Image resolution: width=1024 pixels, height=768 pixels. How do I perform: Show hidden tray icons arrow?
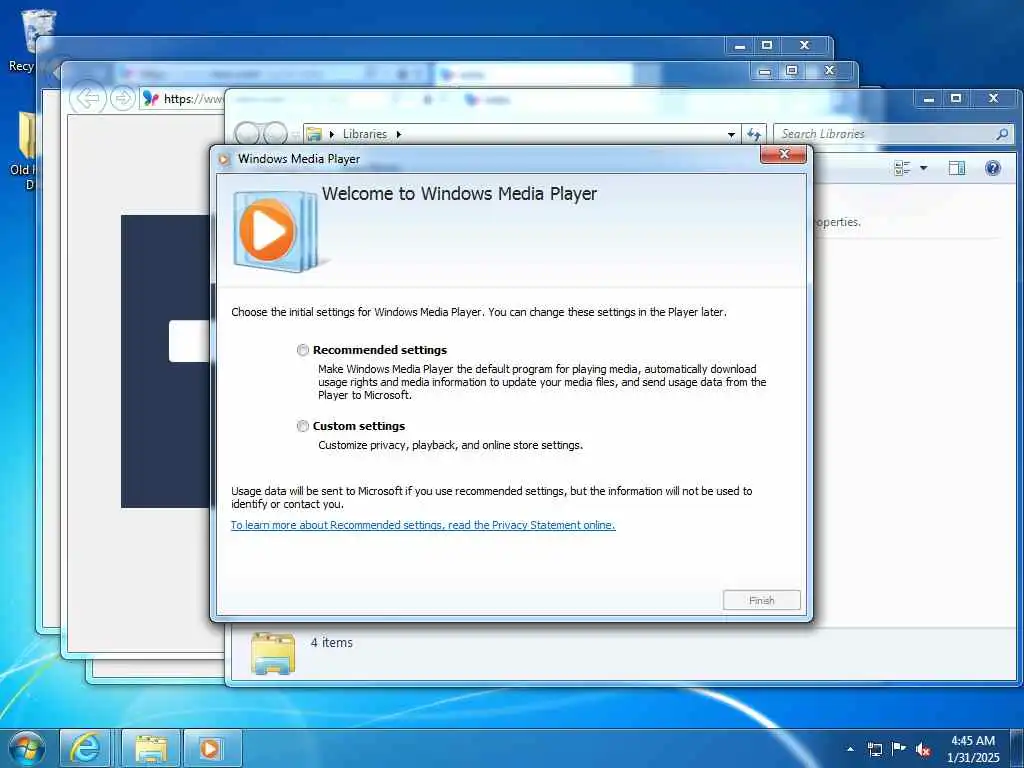(x=850, y=749)
